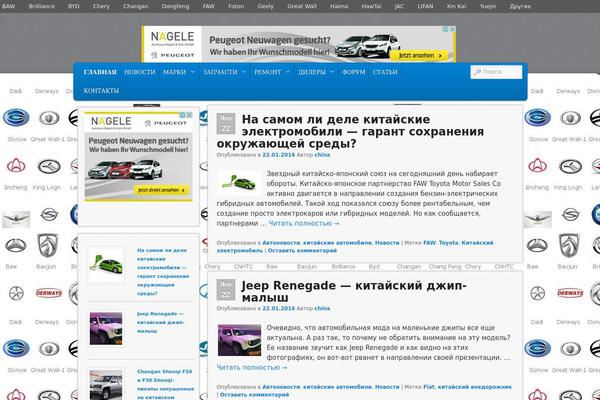The image size is (600, 400).
Task: Open sidebar Changan Shenqi F50 post link
Action: tap(165, 384)
